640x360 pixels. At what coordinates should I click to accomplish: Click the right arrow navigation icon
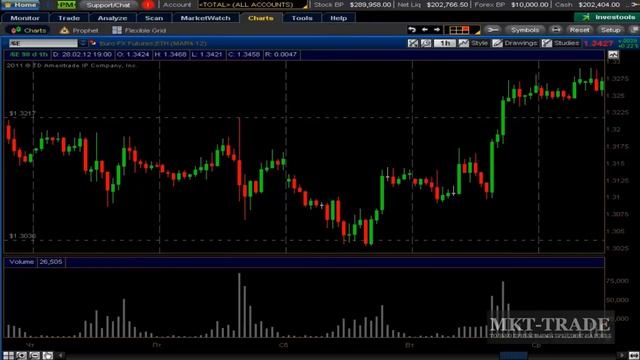tap(437, 29)
